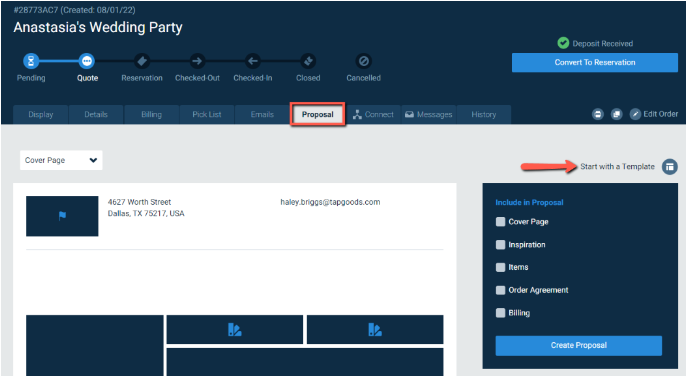
Task: Click the second swatch image placeholder icon
Action: tap(375, 329)
